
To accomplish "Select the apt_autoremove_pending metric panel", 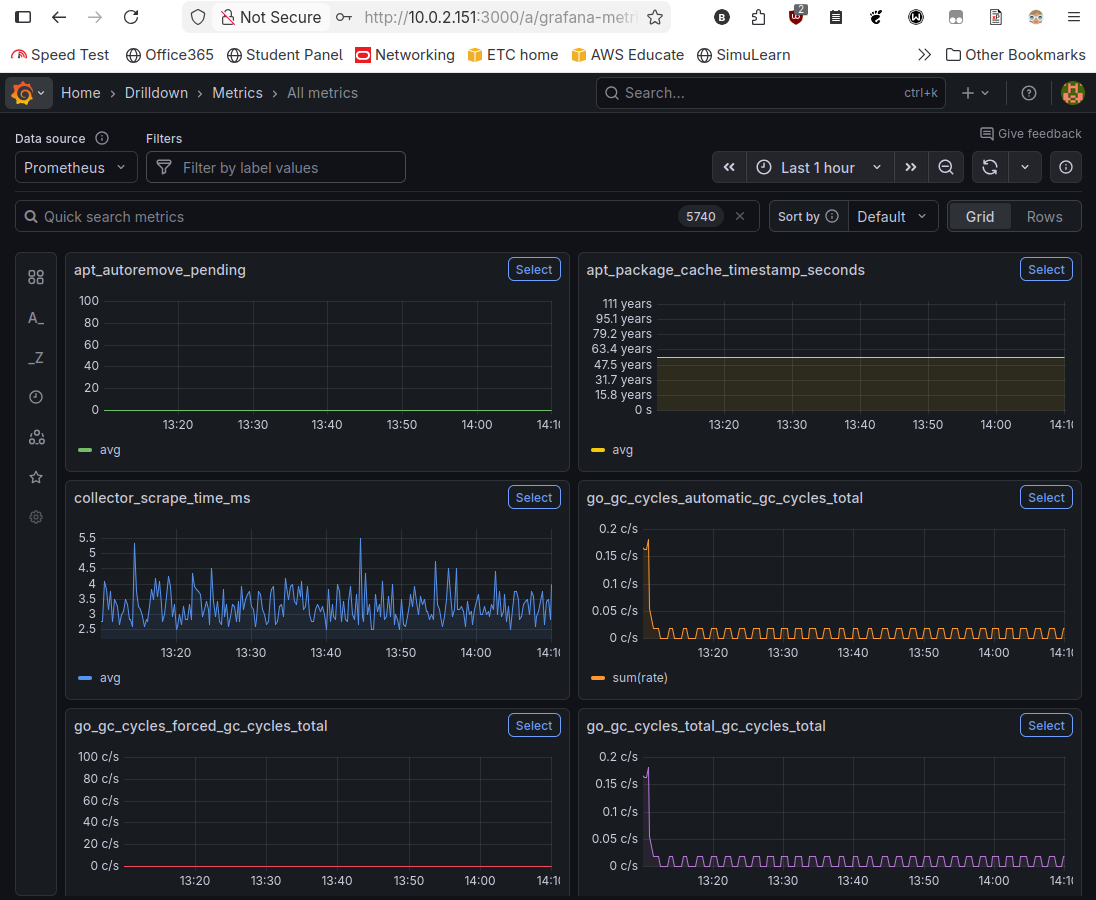I will tap(534, 269).
